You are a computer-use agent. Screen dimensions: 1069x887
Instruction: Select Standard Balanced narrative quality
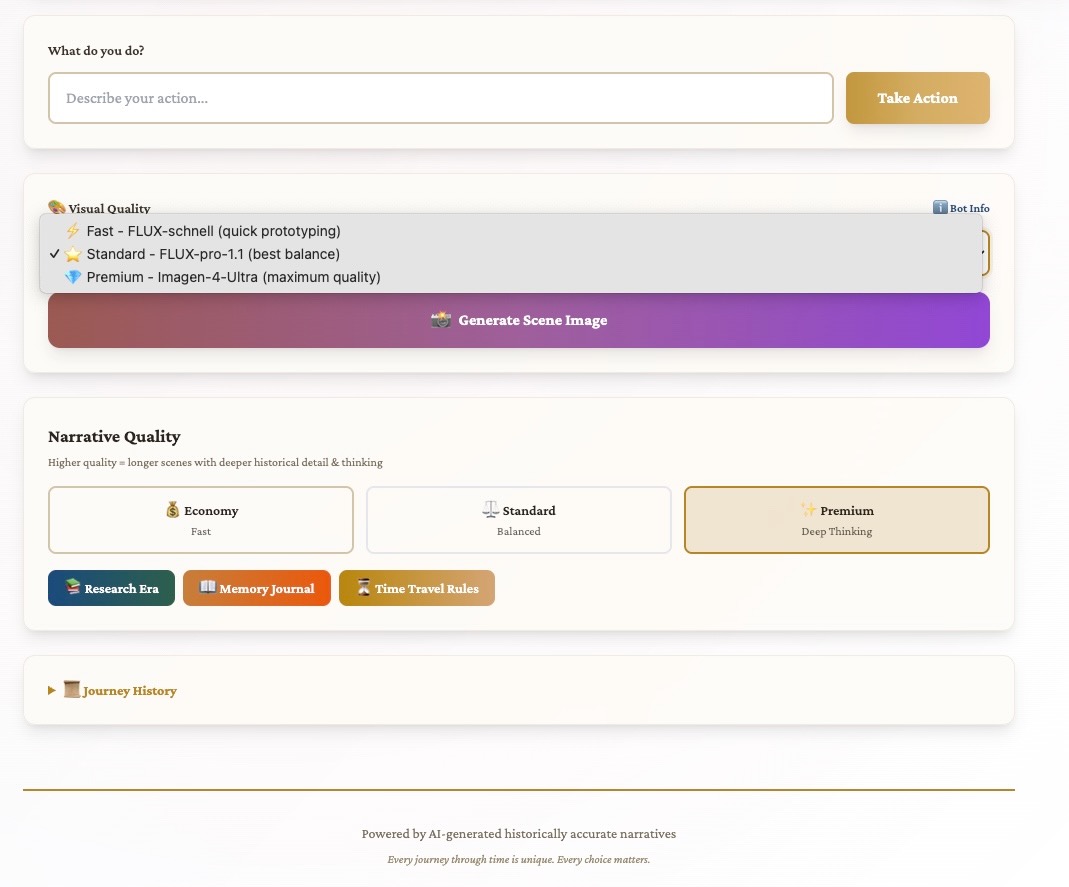pyautogui.click(x=518, y=520)
